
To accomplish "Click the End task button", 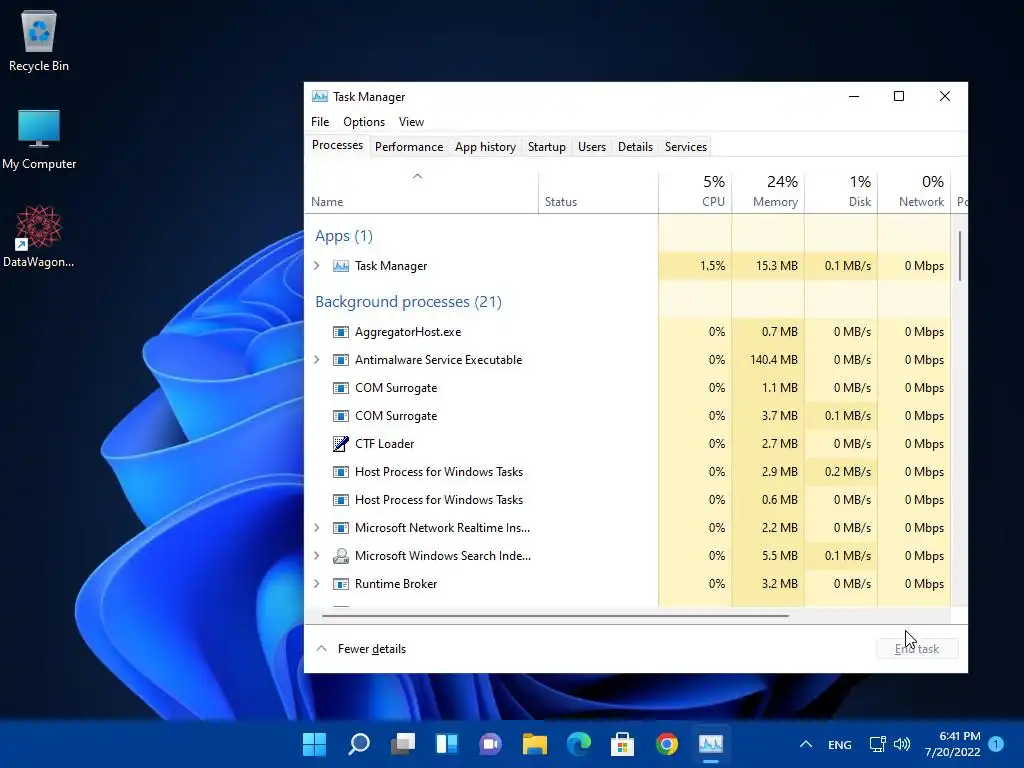I will pos(917,649).
